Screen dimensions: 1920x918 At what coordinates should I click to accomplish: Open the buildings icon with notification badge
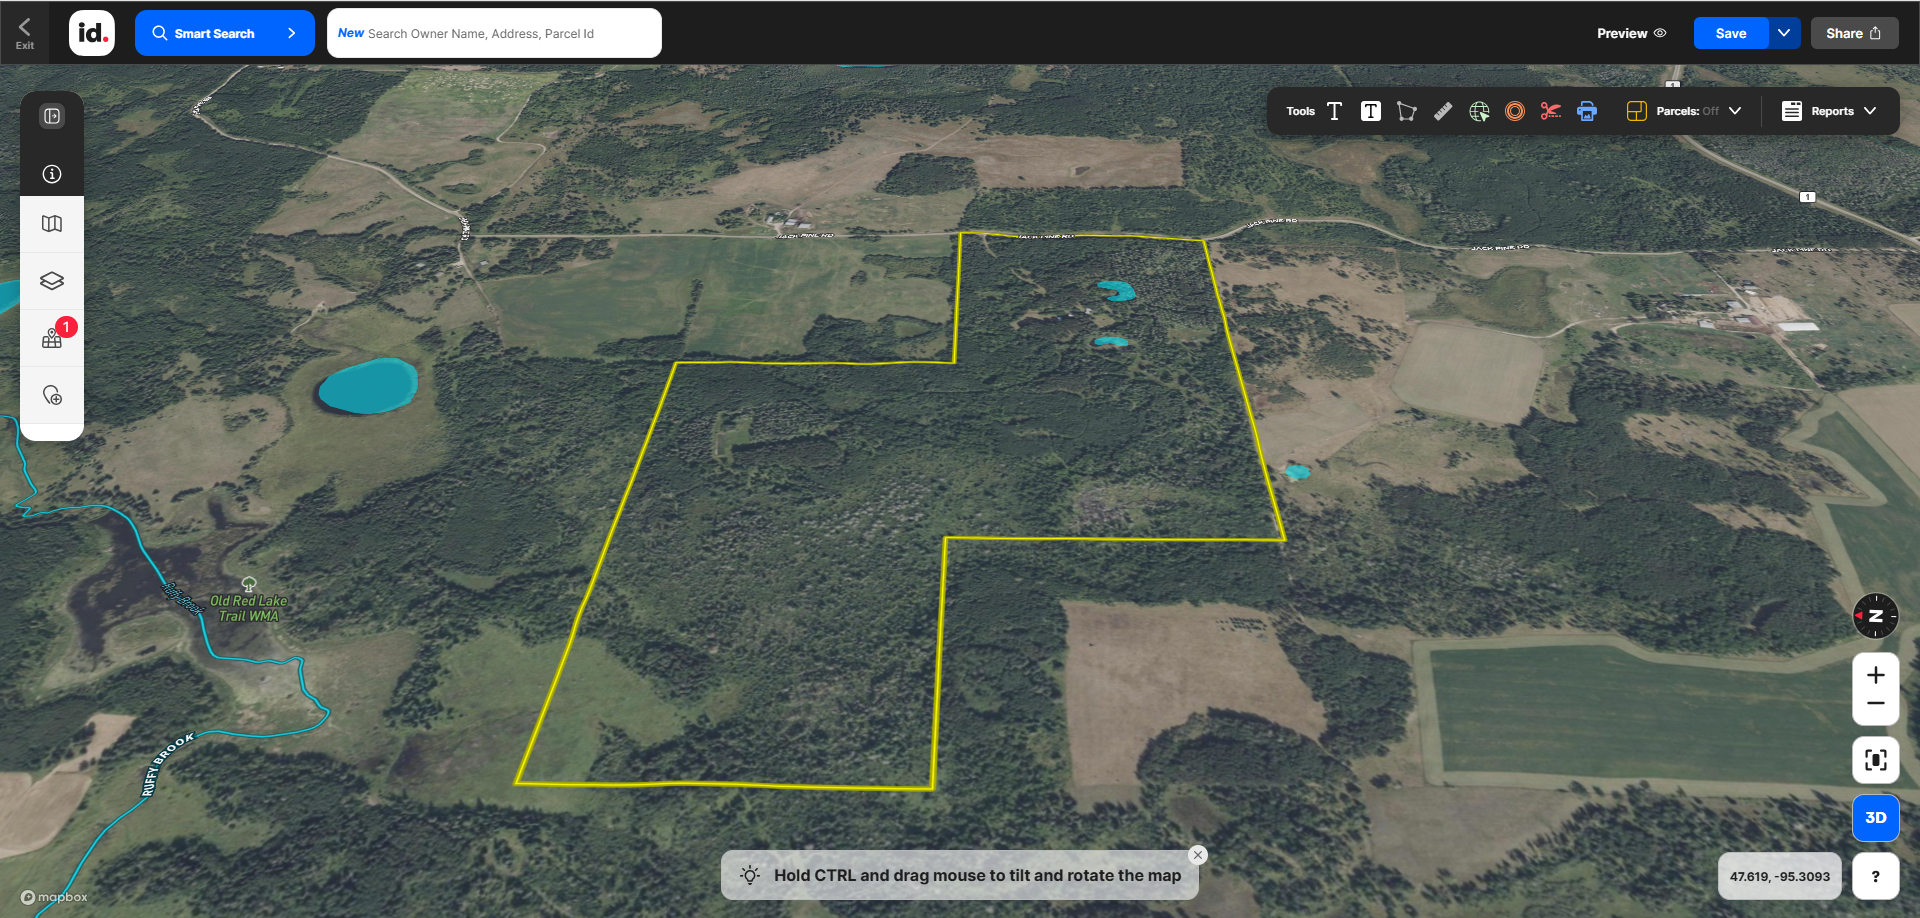tap(52, 338)
